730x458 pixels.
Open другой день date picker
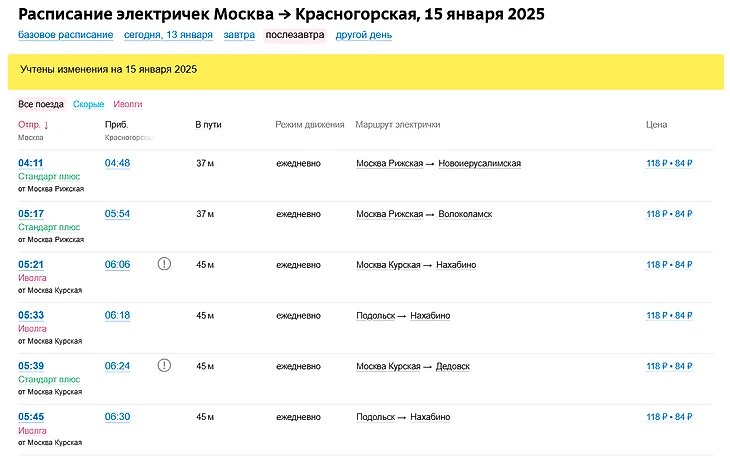coord(363,35)
